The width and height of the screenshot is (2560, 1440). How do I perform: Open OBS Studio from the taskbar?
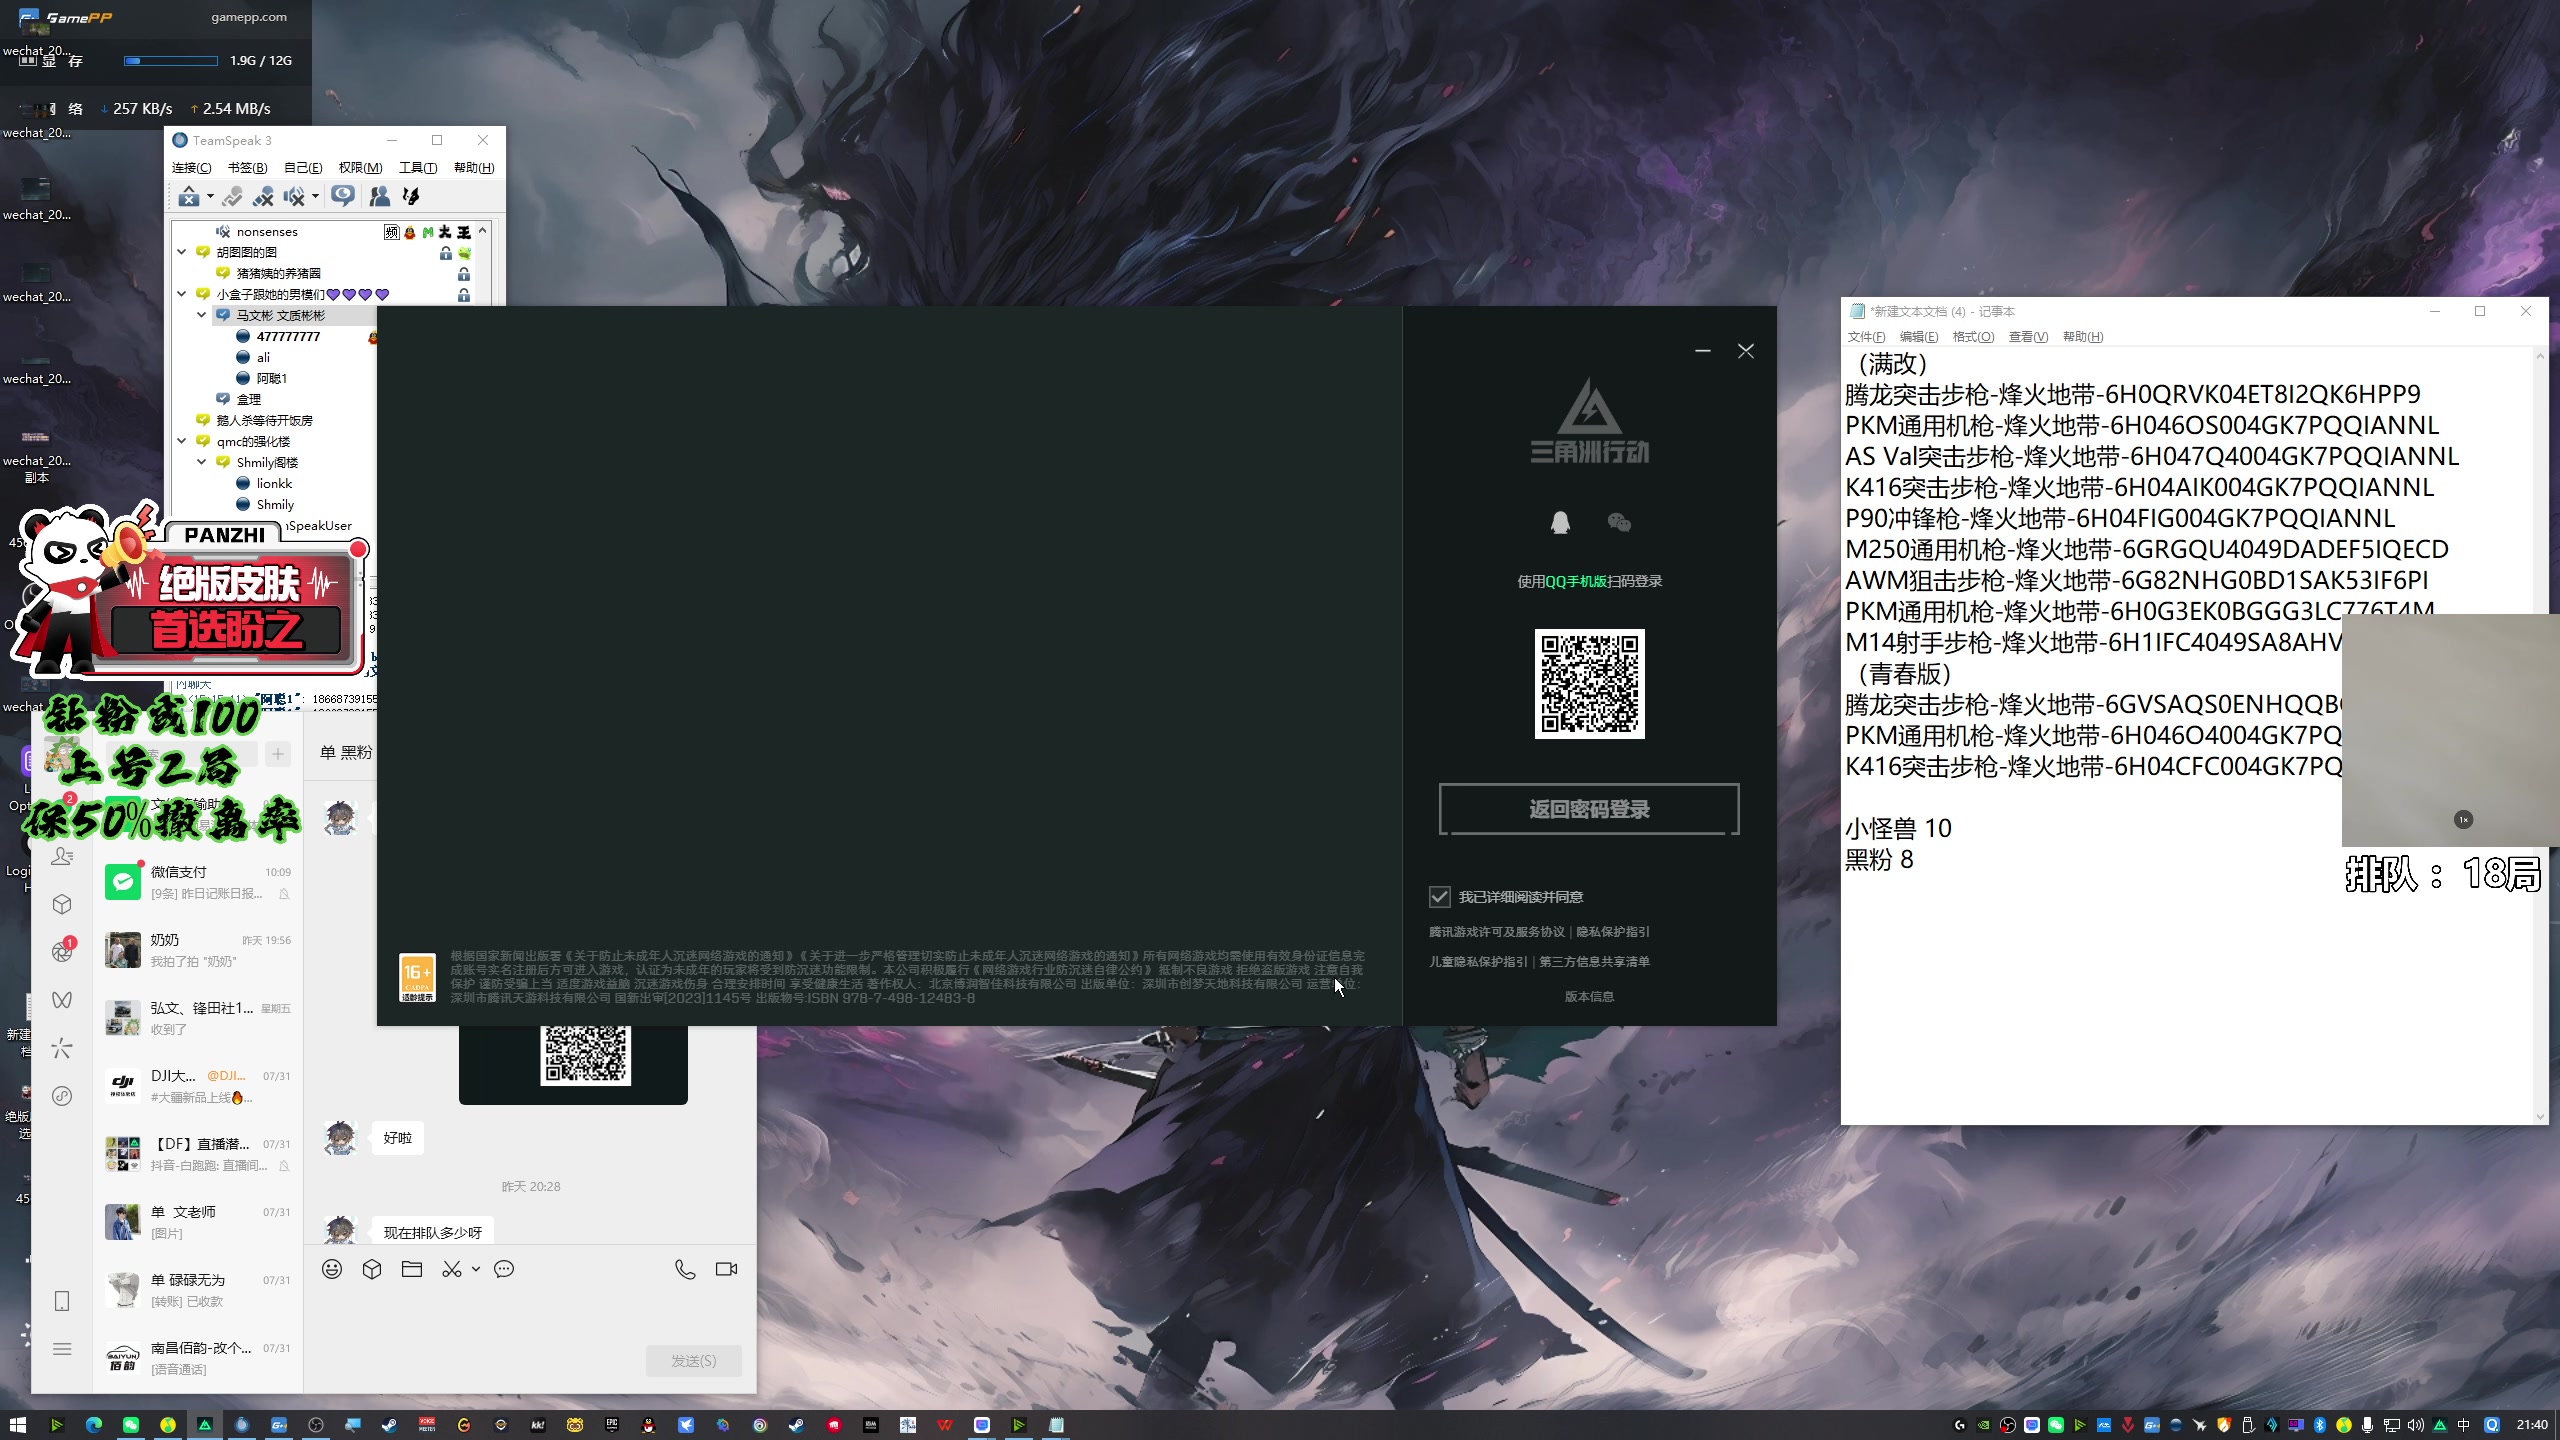pos(316,1425)
